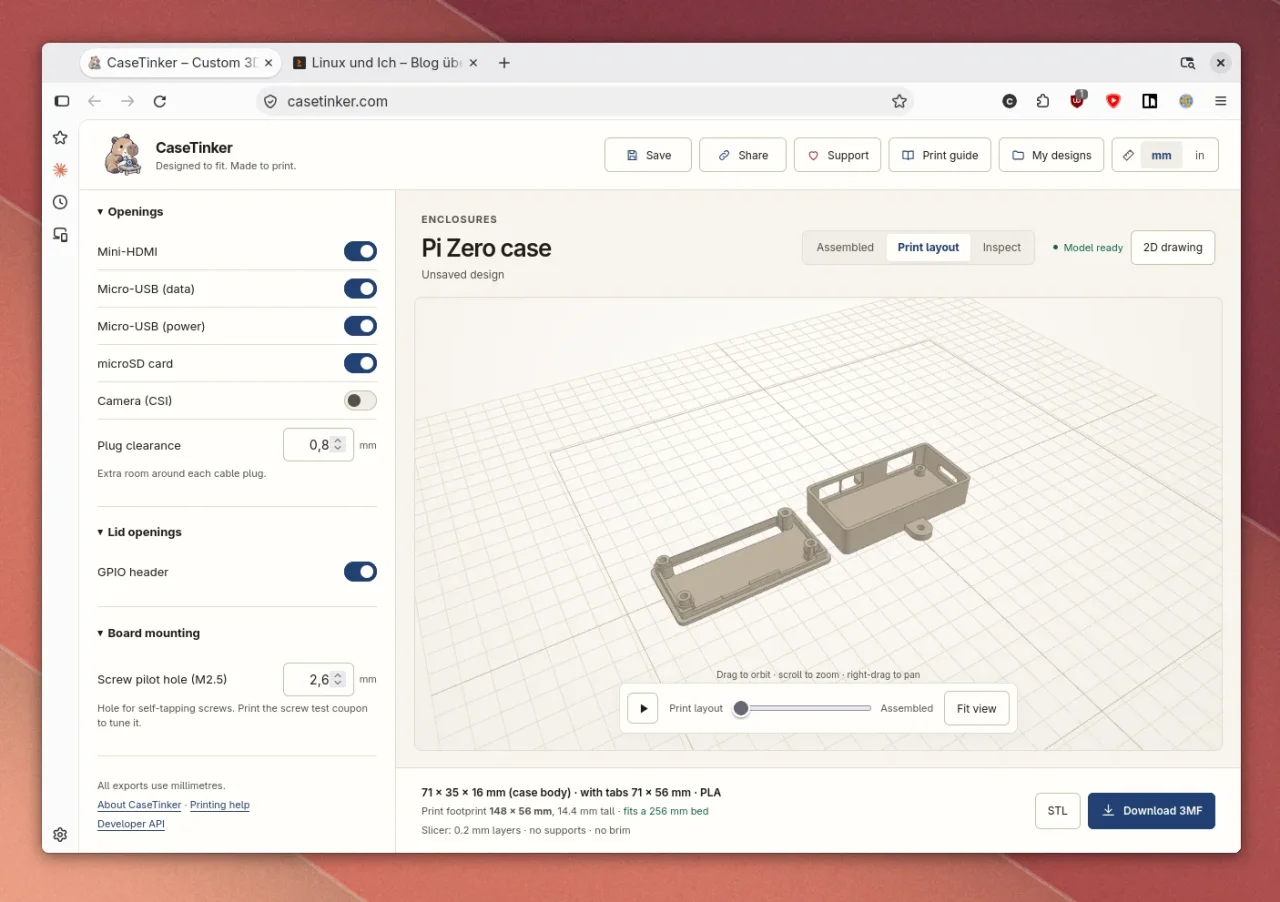Image resolution: width=1280 pixels, height=902 pixels.
Task: Select the CaseTinker browser tab
Action: (x=180, y=62)
